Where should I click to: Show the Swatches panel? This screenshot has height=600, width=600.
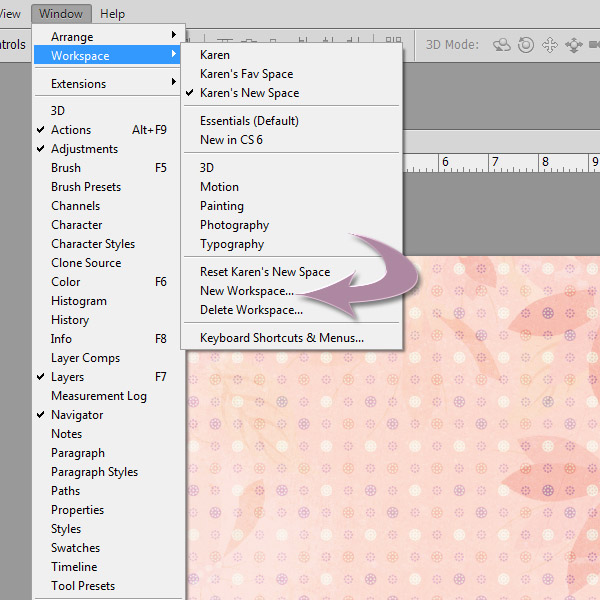tap(107, 548)
